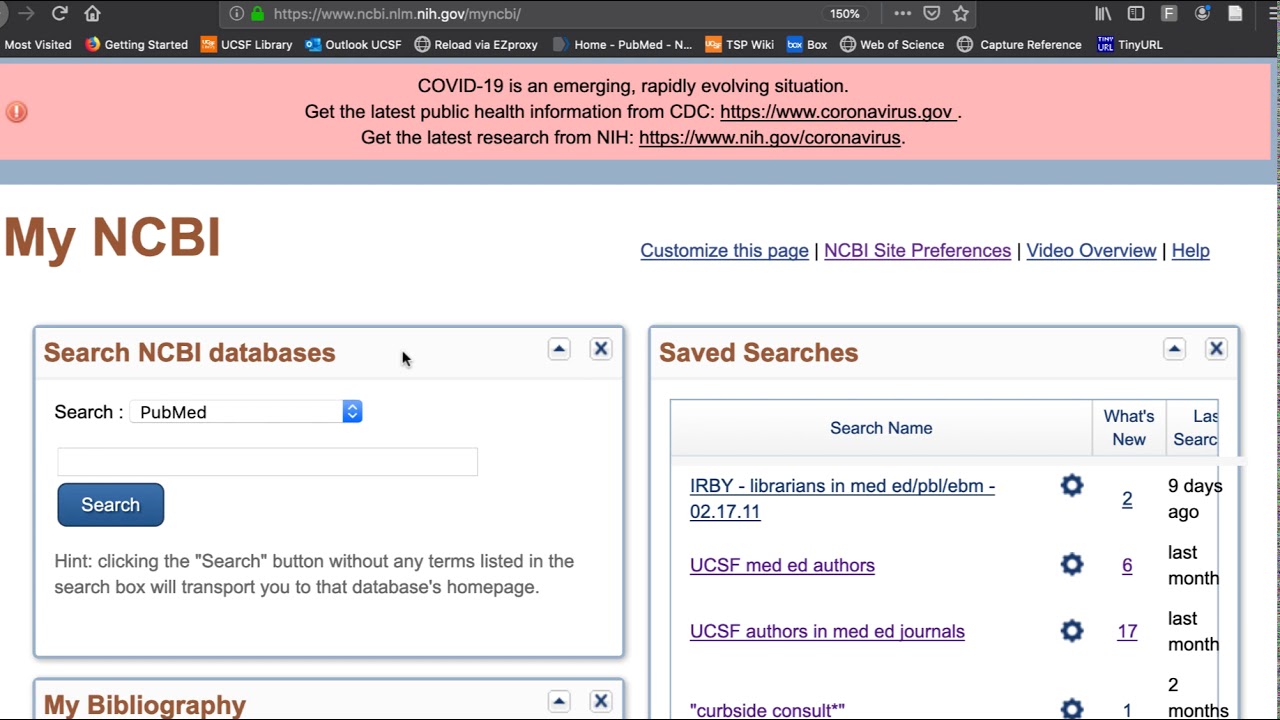Click the address bar URL
Viewport: 1280px width, 720px height.
397,14
